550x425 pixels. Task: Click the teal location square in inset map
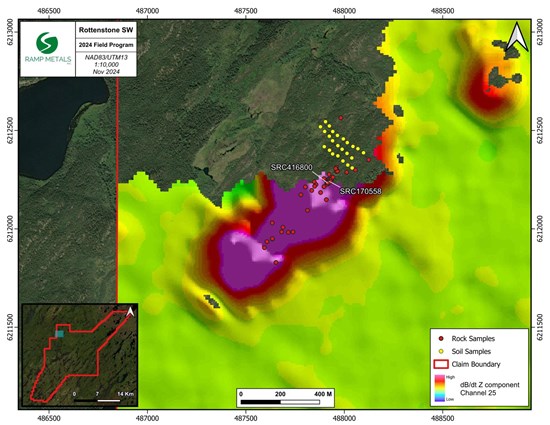click(x=60, y=334)
